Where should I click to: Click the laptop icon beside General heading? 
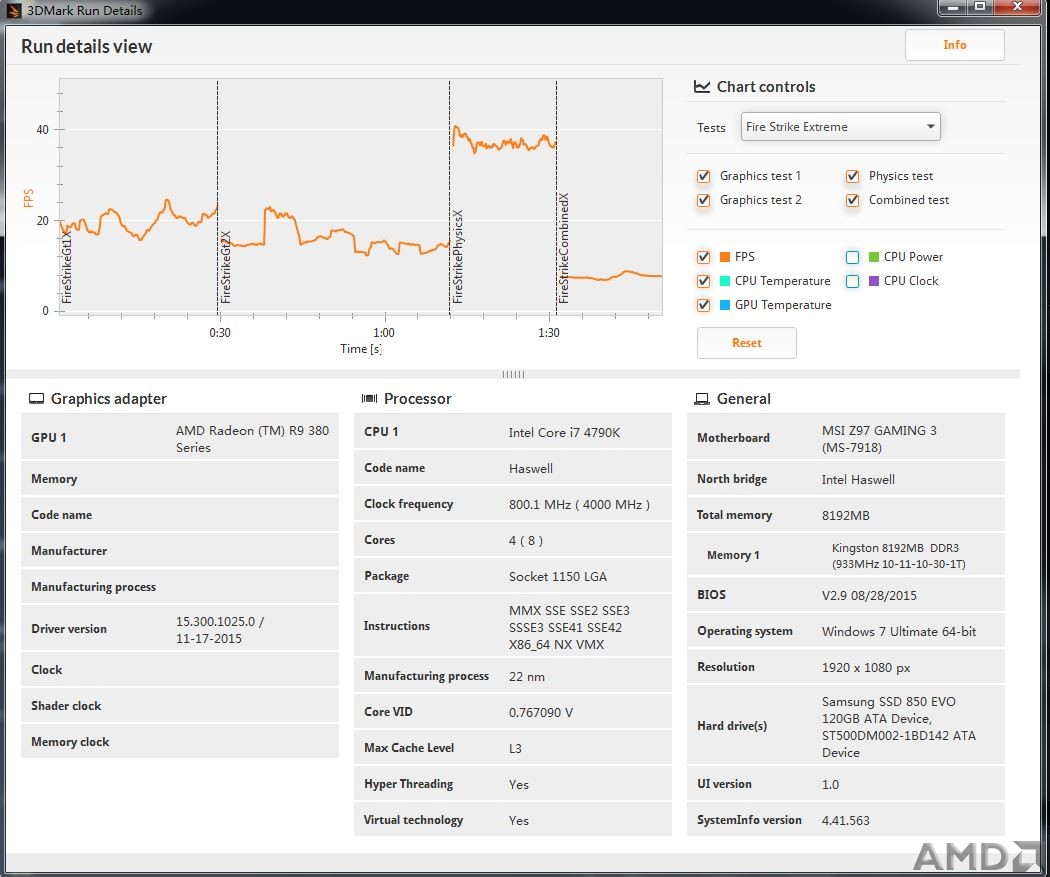pyautogui.click(x=702, y=399)
